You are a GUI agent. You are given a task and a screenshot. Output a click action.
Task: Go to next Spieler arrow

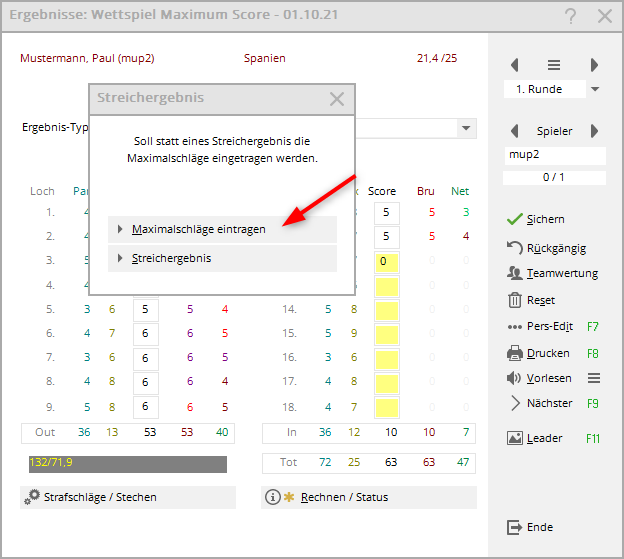(x=594, y=131)
